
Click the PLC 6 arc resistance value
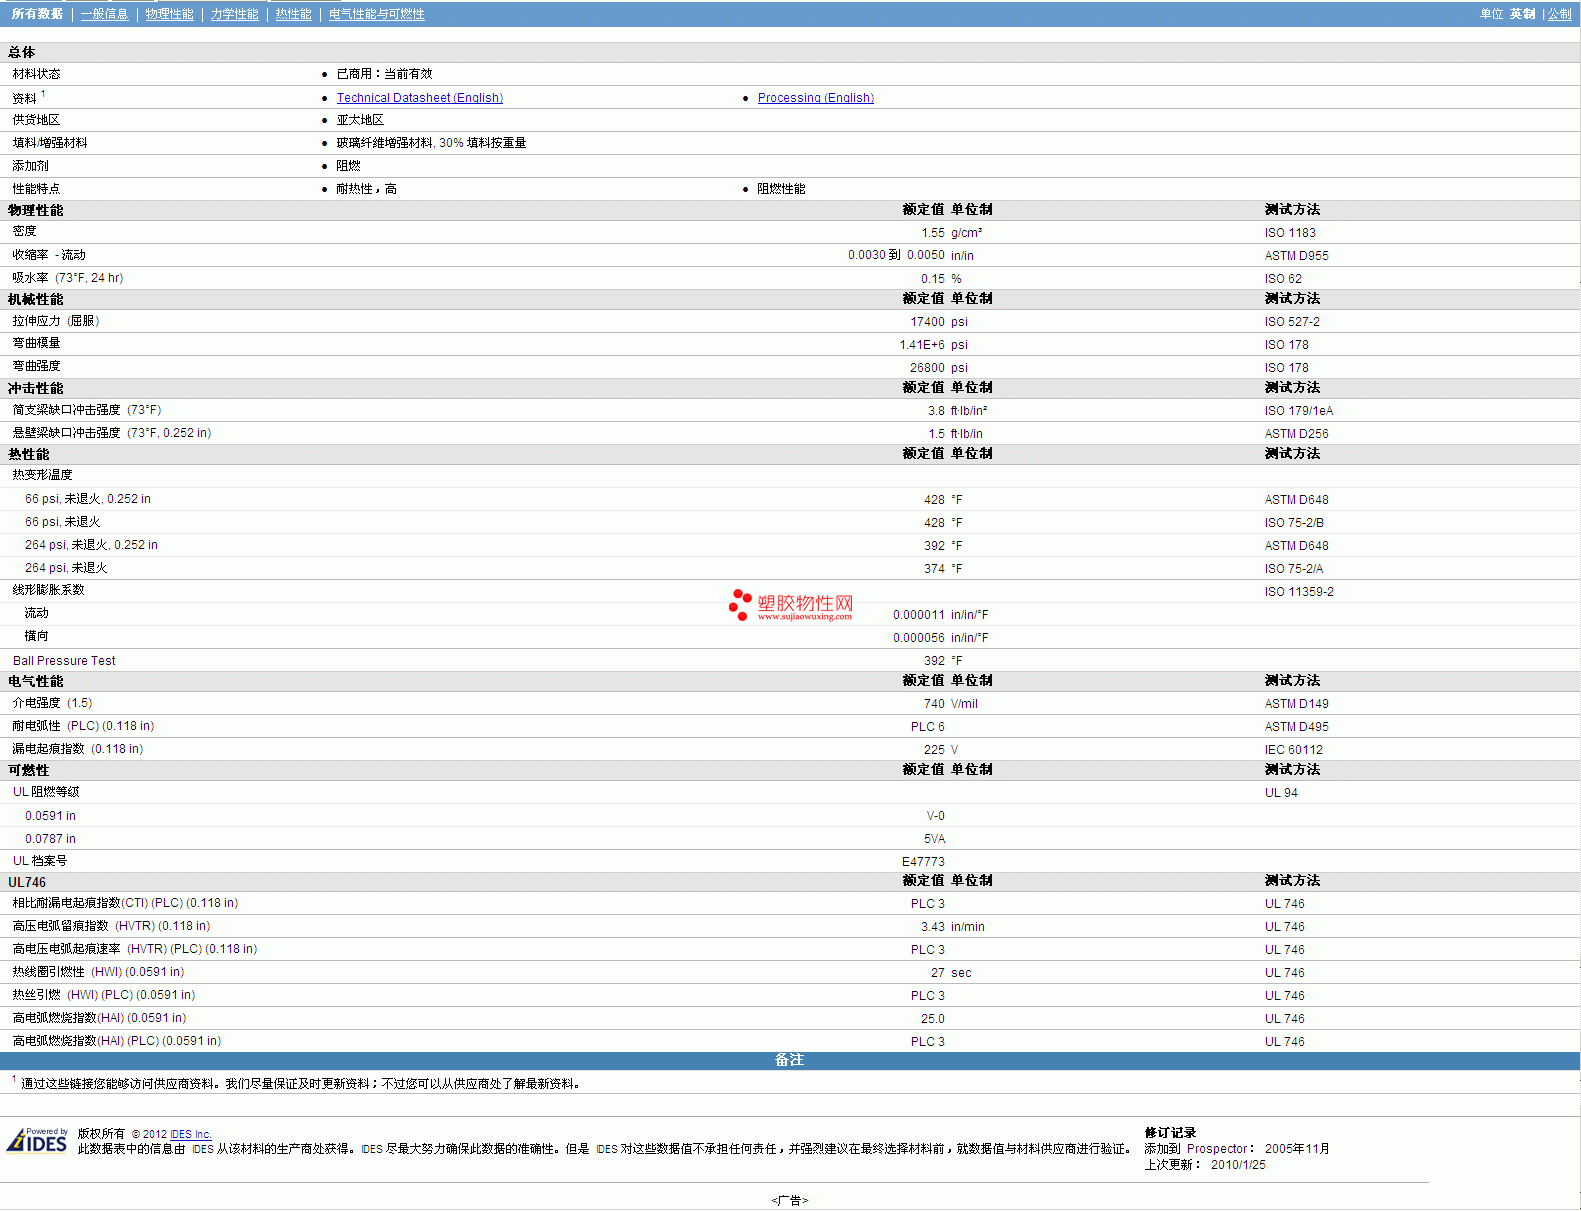[927, 727]
